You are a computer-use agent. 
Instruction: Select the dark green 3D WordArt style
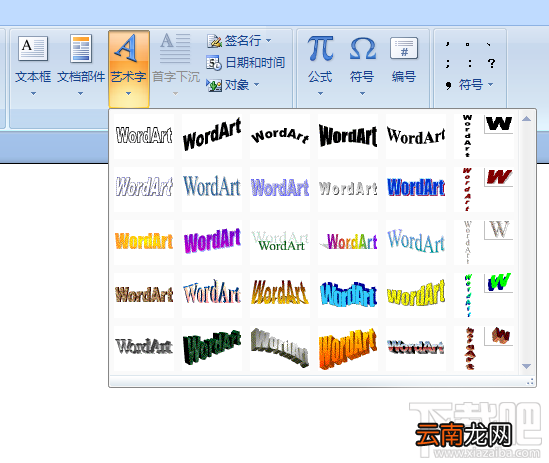212,348
